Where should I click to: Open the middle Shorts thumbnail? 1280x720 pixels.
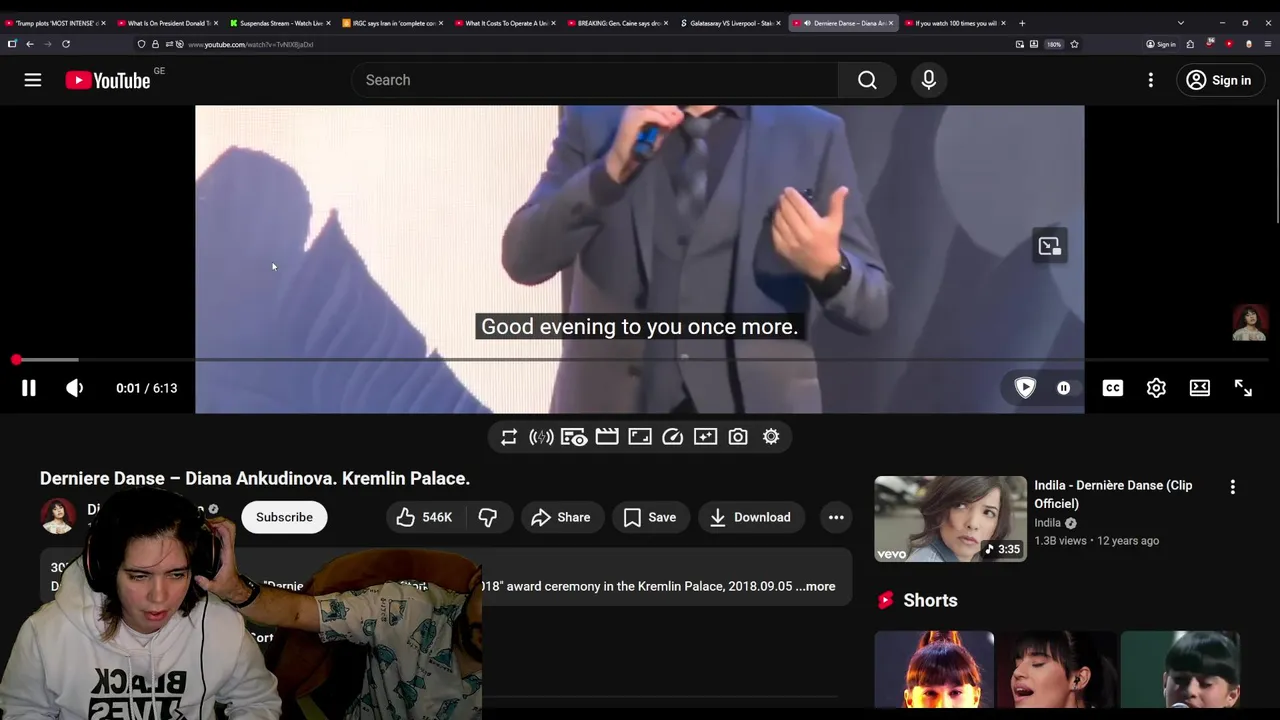pyautogui.click(x=1057, y=669)
